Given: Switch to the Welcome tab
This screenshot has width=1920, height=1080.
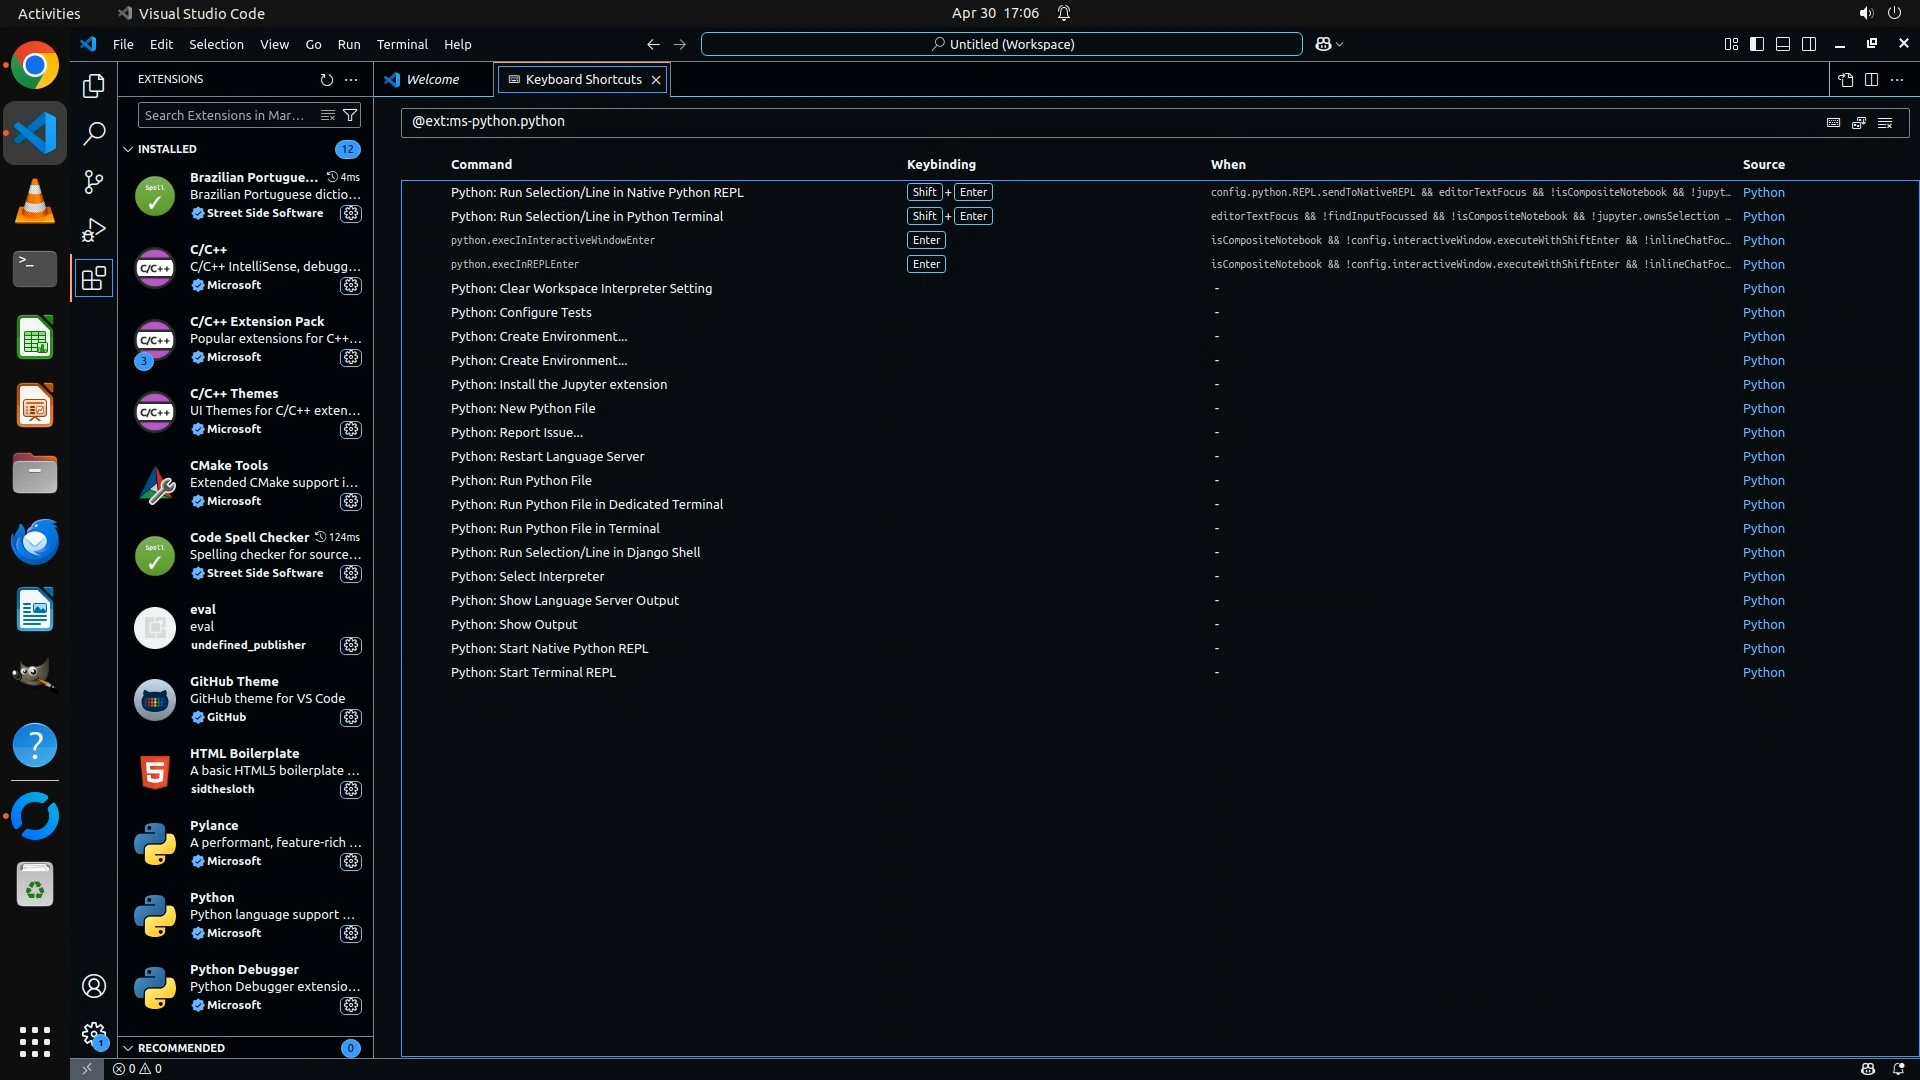Looking at the screenshot, I should coord(432,79).
